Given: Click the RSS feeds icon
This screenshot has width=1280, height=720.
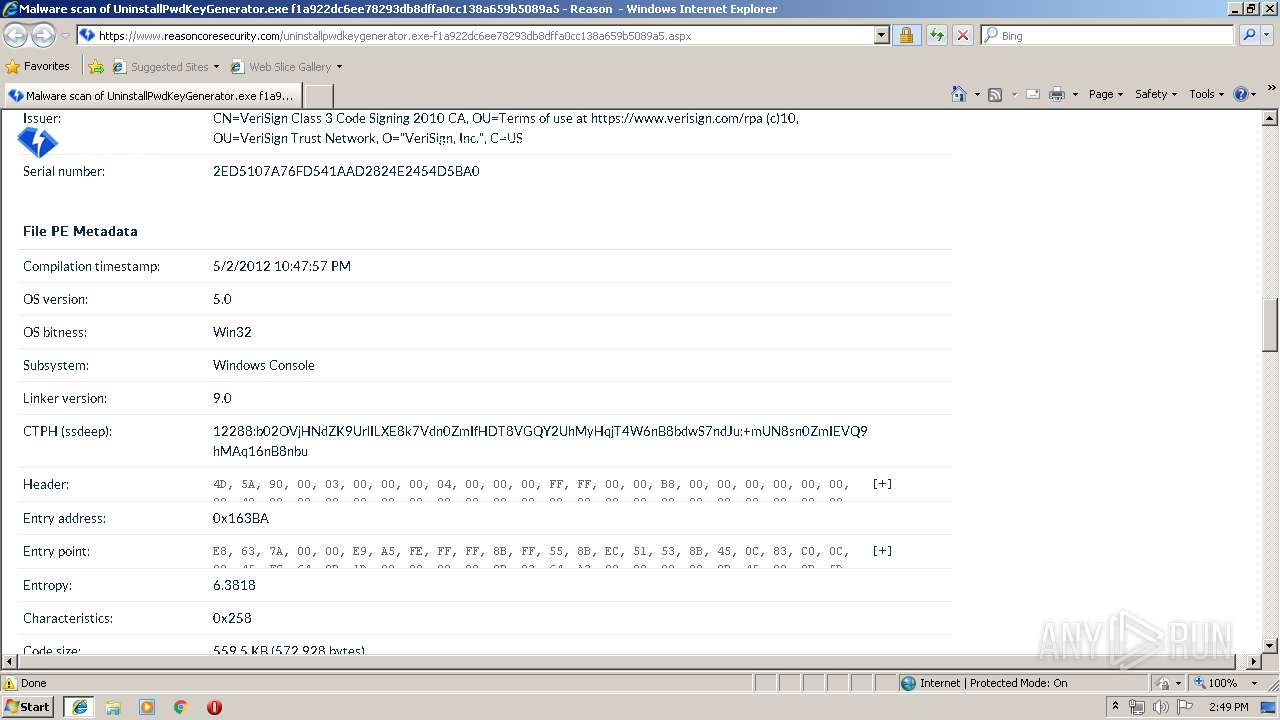Looking at the screenshot, I should 995,94.
